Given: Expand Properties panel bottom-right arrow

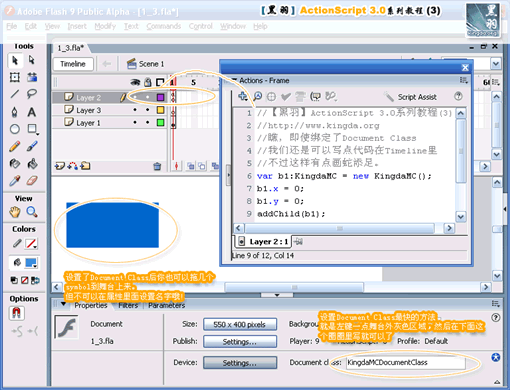Looking at the screenshot, I should click(497, 382).
